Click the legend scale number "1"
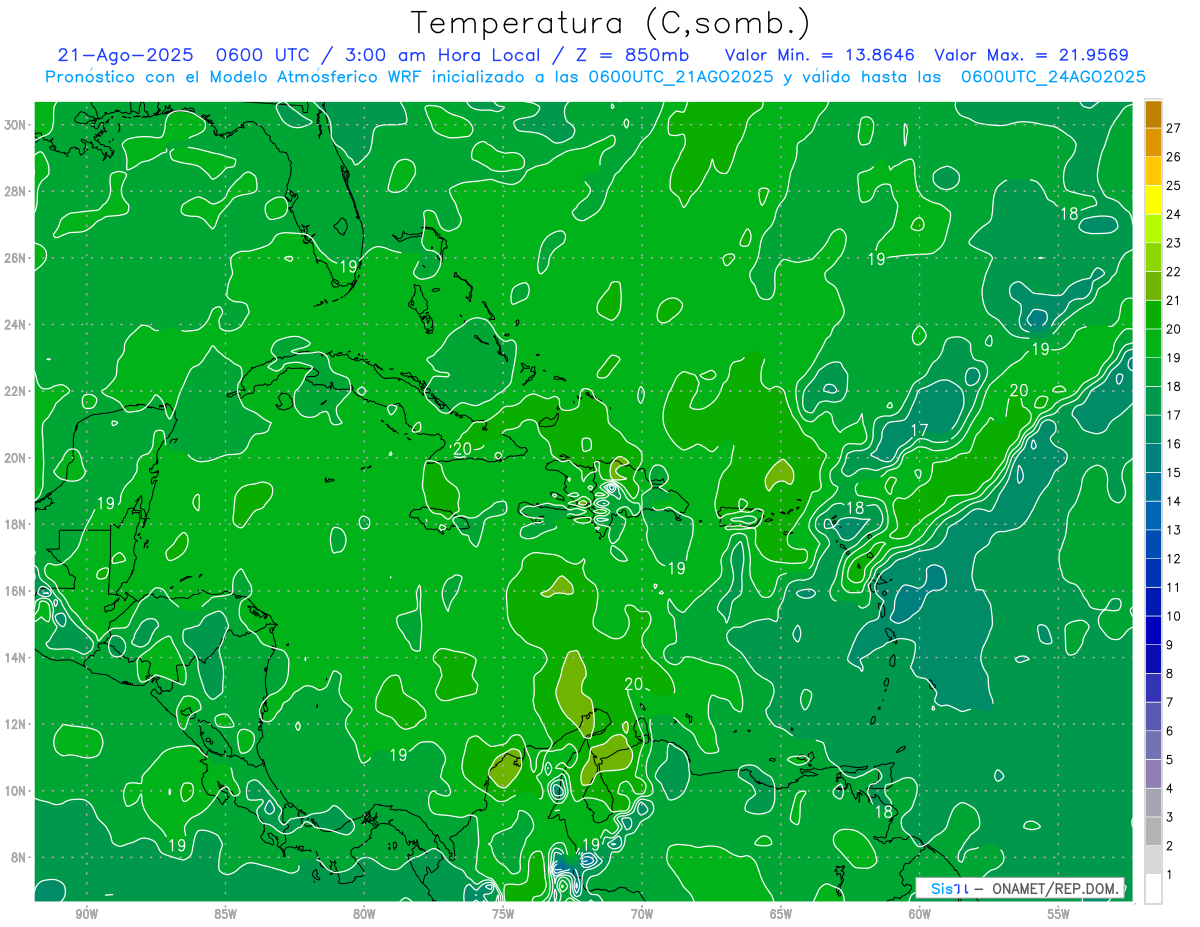This screenshot has height=927, width=1200. (1170, 875)
